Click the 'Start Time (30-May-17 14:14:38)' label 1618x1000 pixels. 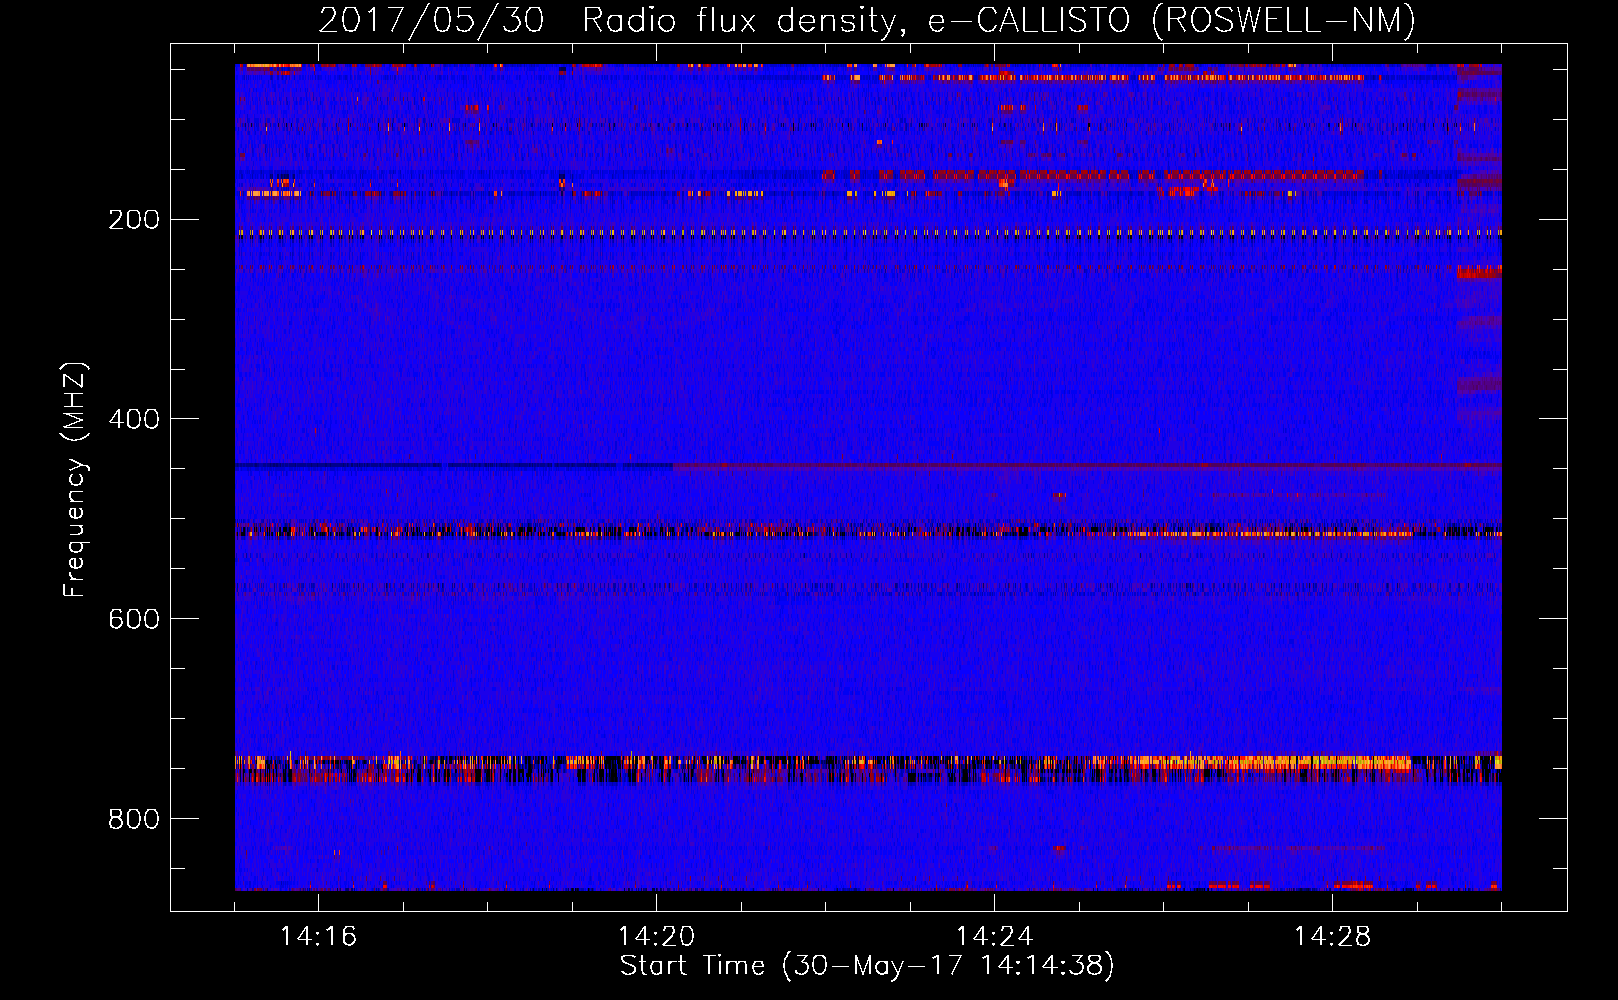click(867, 966)
